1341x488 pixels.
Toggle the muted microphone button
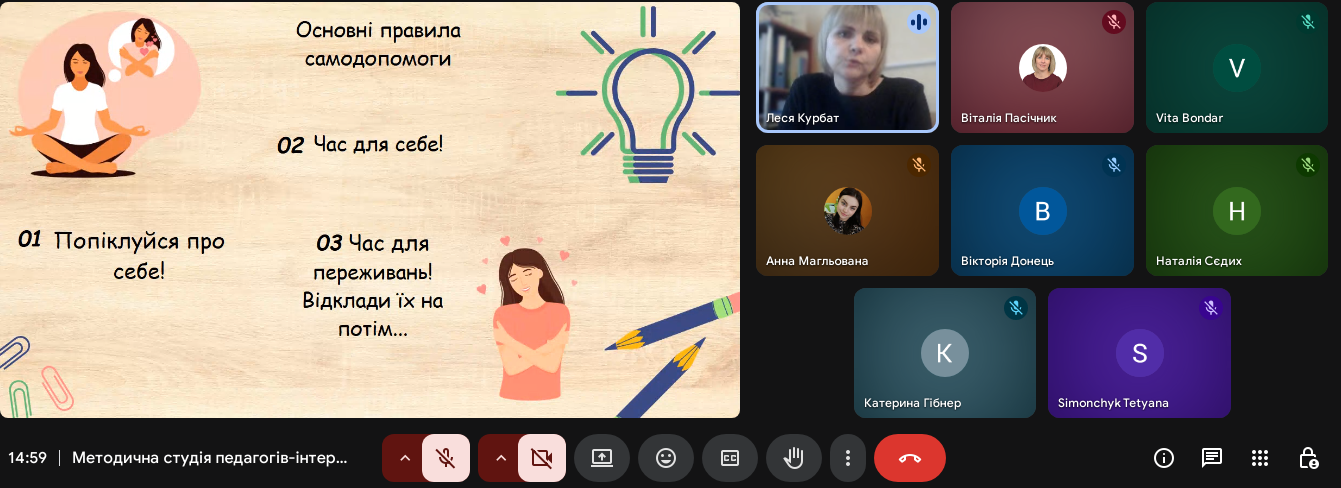[446, 458]
